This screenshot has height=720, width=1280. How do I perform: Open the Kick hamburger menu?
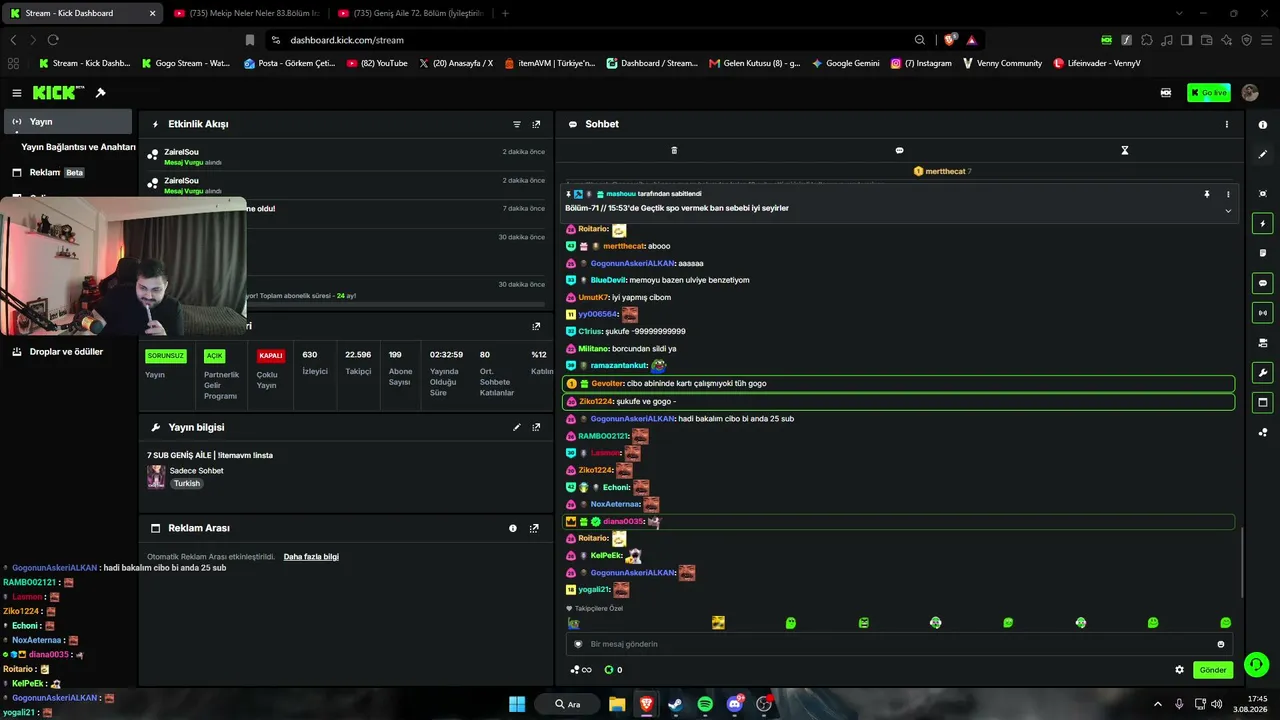[17, 93]
